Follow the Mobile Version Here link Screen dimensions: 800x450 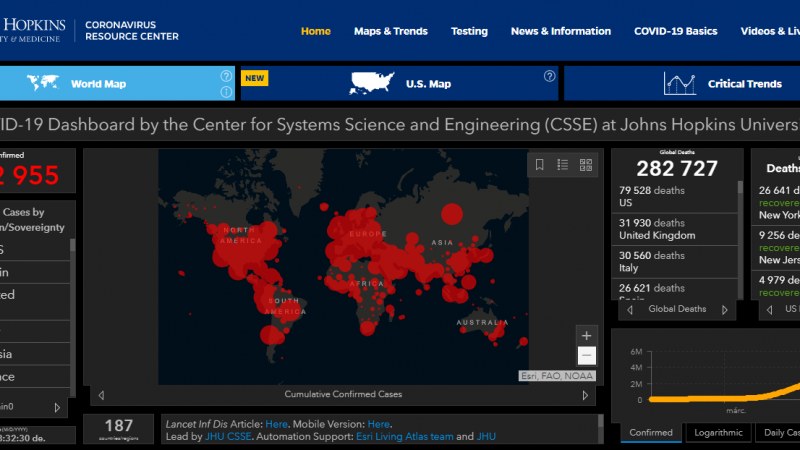[x=379, y=424]
